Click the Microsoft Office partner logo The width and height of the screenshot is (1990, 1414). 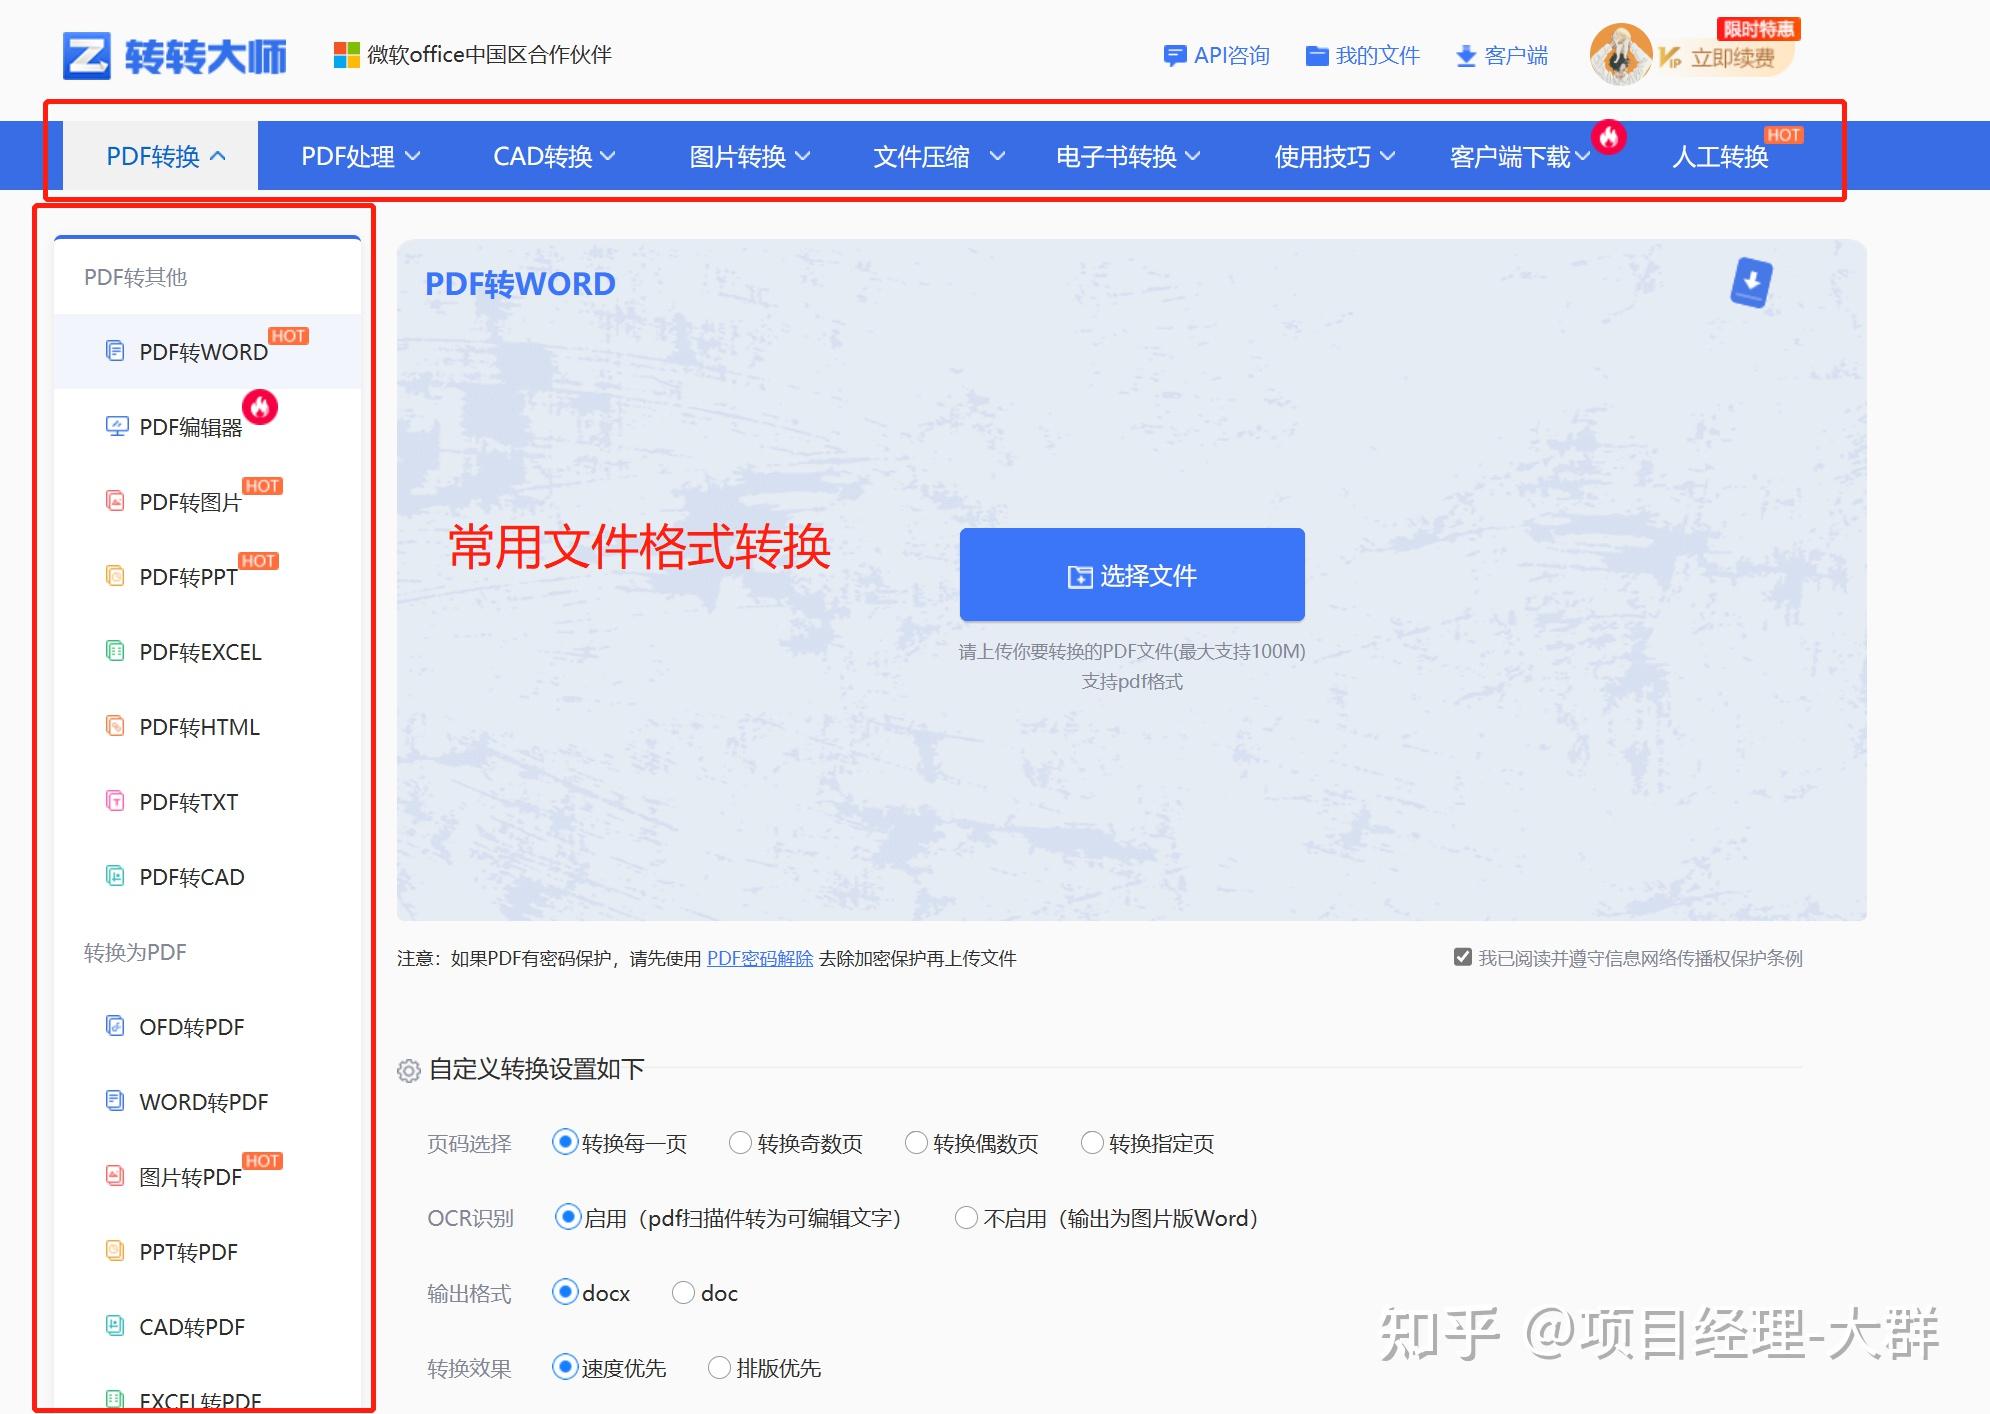[348, 55]
